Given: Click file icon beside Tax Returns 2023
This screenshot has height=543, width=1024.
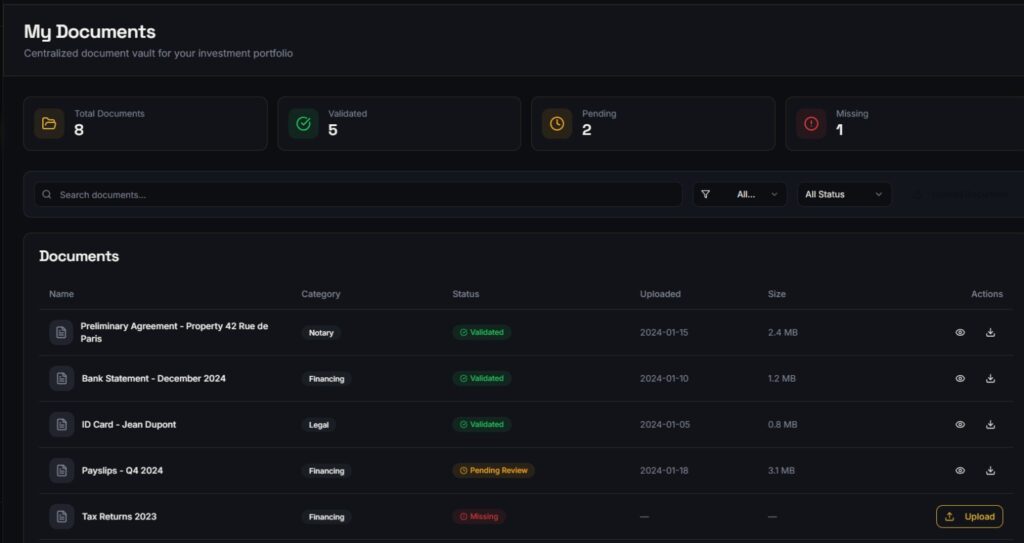Looking at the screenshot, I should pyautogui.click(x=61, y=516).
